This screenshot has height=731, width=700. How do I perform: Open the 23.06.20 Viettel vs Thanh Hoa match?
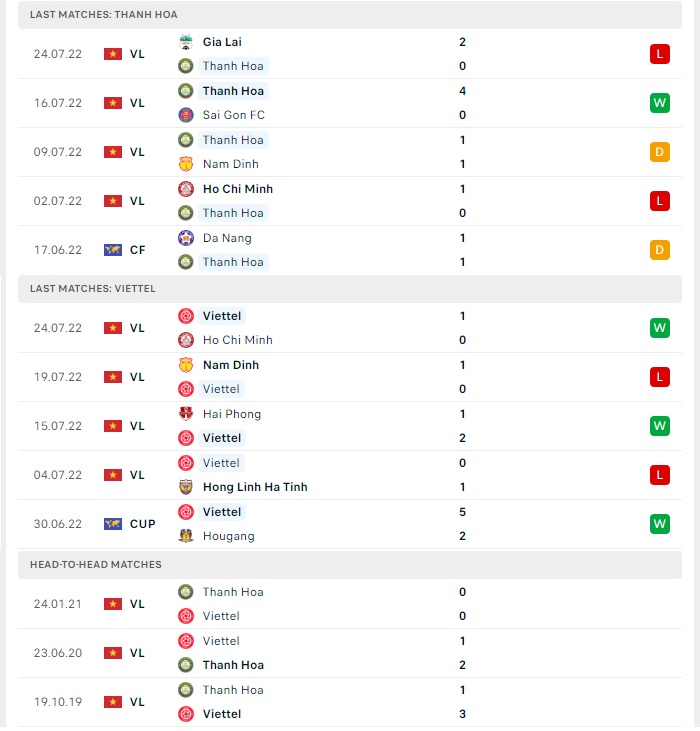point(350,653)
